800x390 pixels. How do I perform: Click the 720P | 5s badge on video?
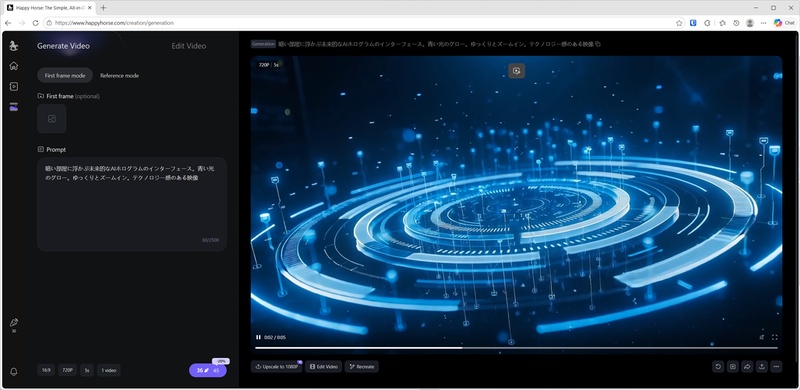268,65
